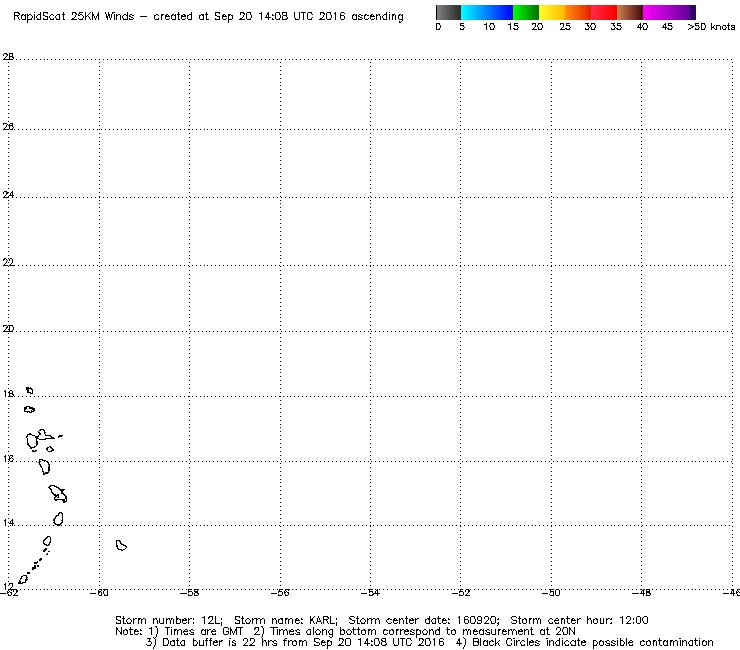The image size is (740, 650).
Task: Click the 'Black Circles indicate possible contamination' note
Action: click(593, 642)
